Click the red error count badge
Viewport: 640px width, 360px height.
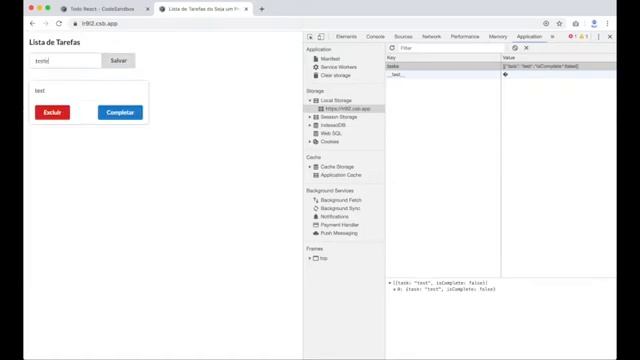[572, 37]
